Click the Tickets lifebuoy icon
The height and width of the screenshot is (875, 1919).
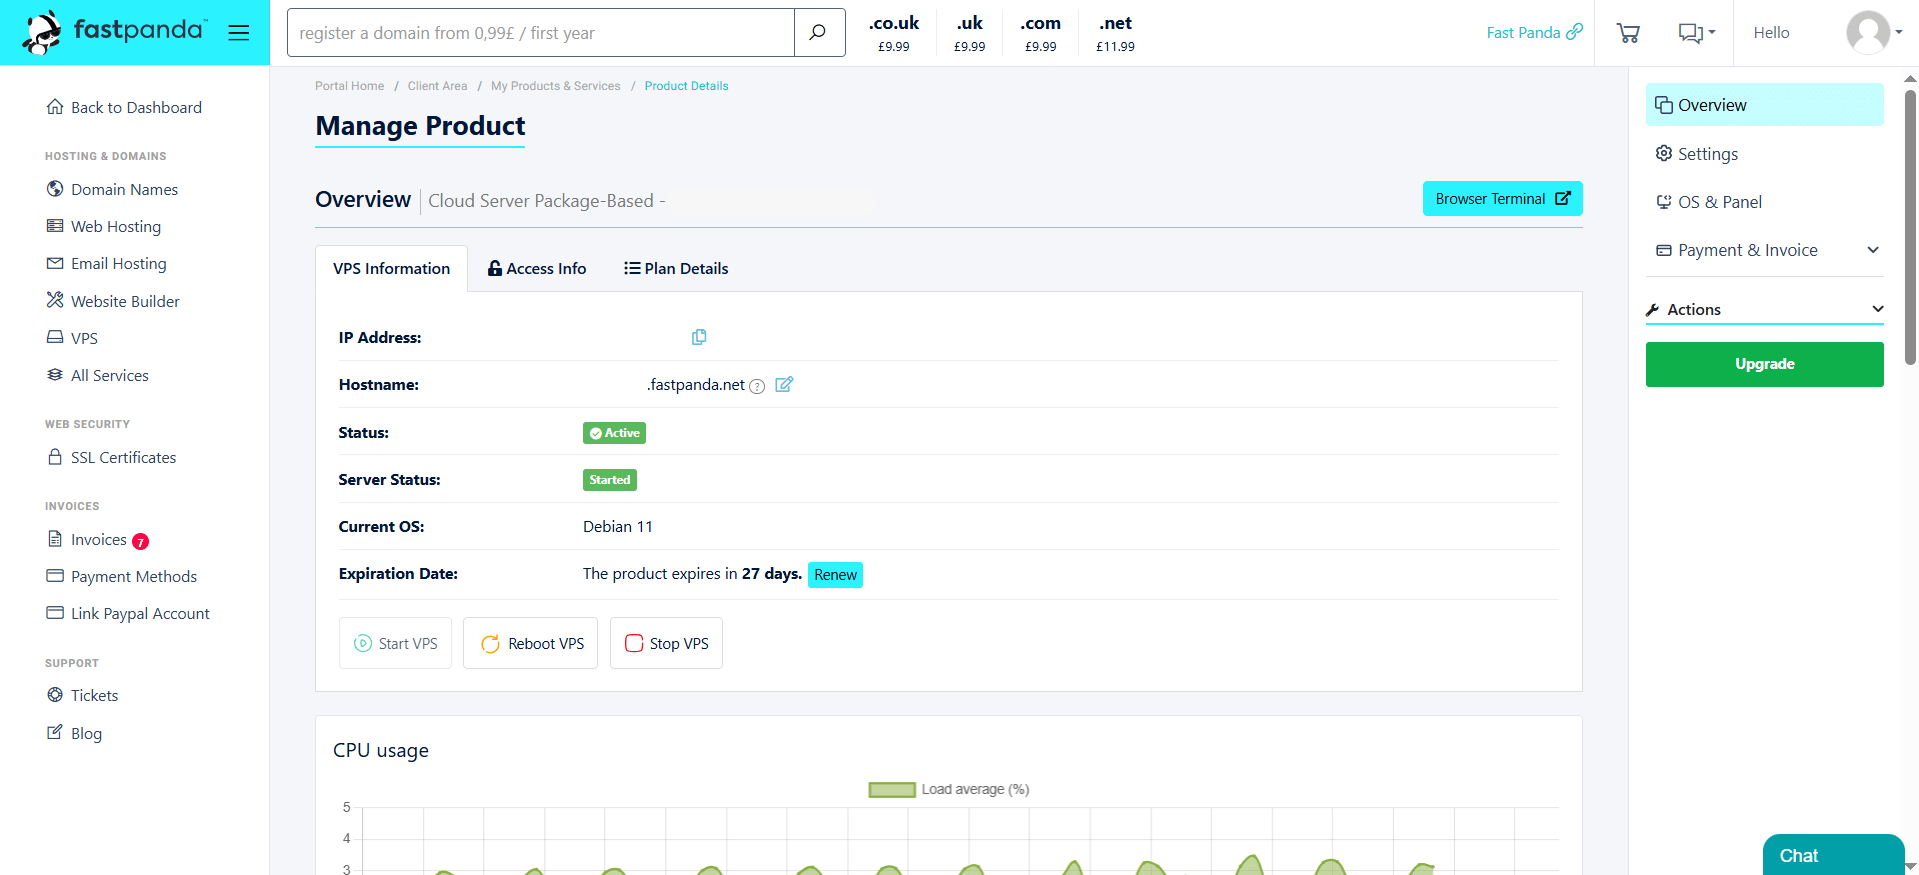55,695
